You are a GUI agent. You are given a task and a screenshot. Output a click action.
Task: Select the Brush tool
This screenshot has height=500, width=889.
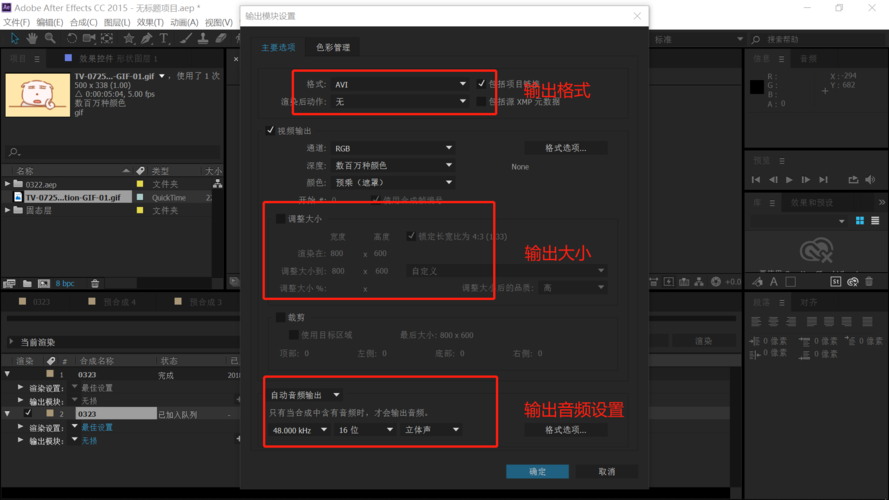click(186, 39)
